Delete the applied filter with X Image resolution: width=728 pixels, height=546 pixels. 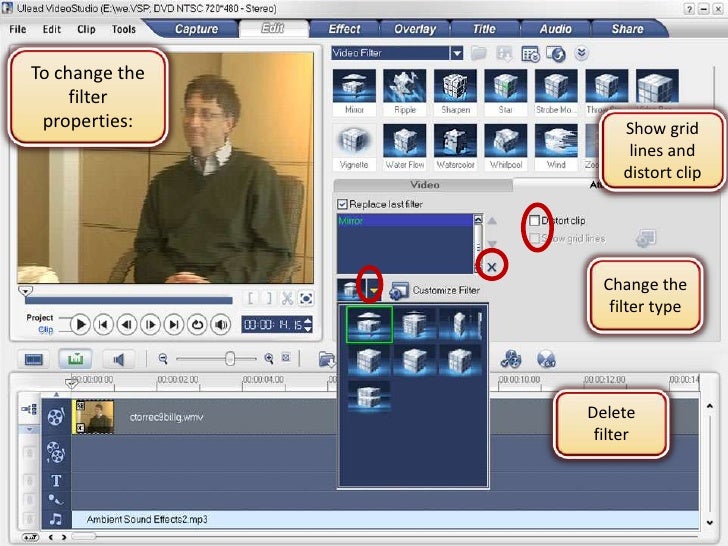(x=492, y=266)
